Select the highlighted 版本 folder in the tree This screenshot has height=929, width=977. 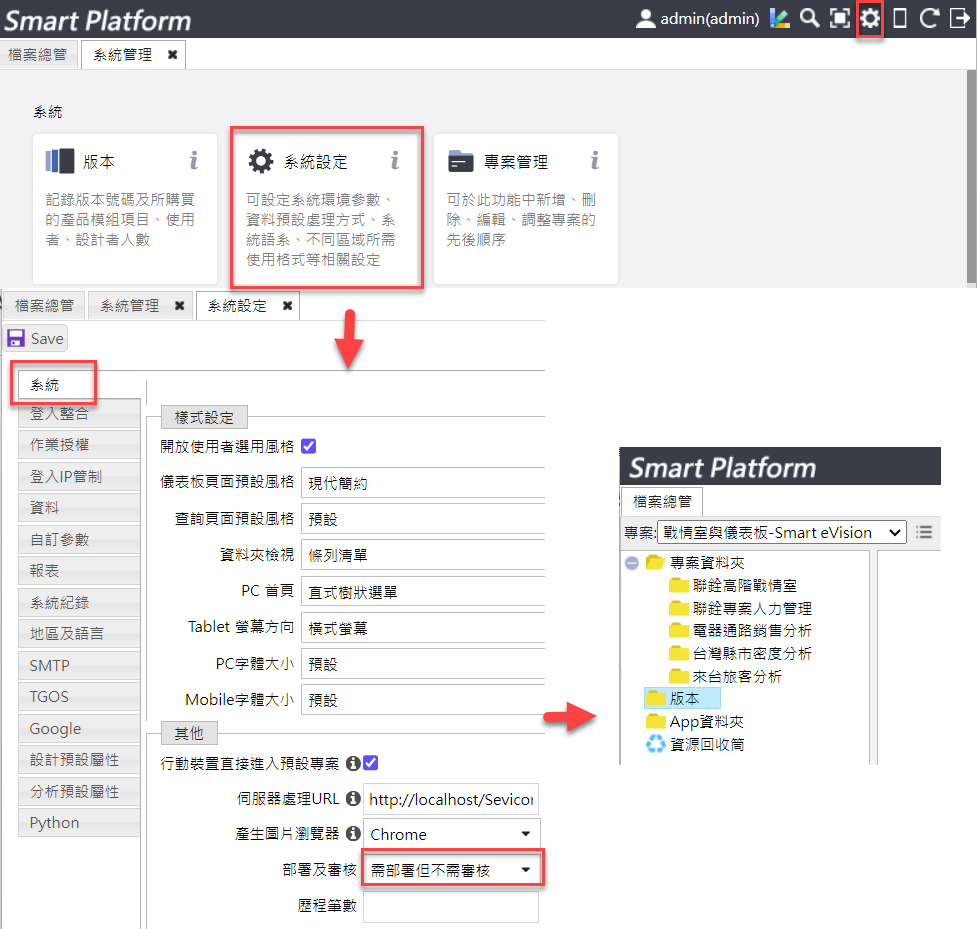point(682,698)
